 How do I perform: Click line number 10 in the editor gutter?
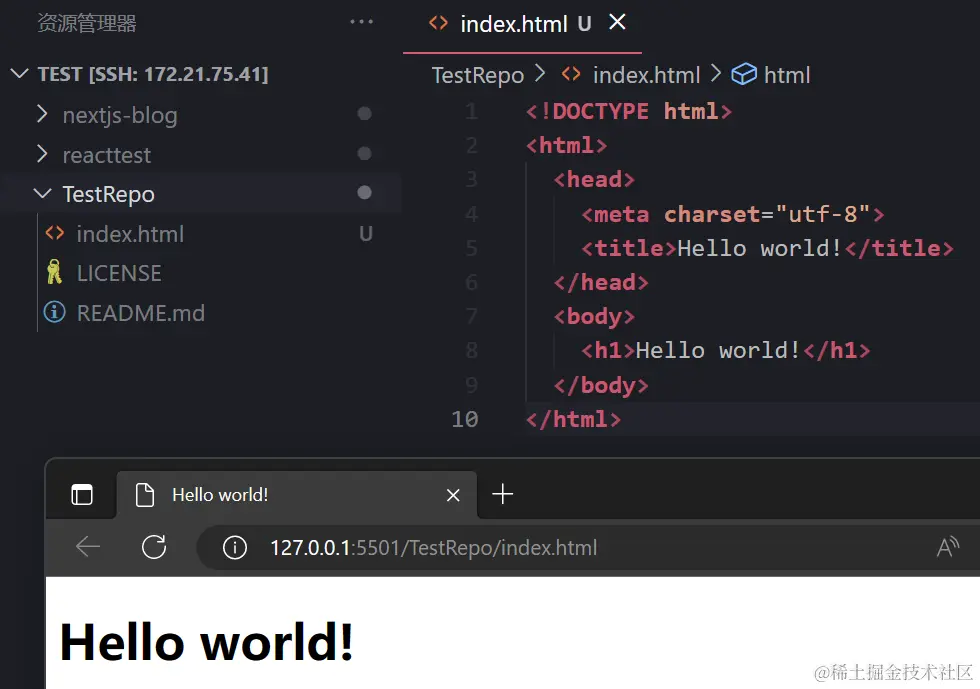pos(465,419)
